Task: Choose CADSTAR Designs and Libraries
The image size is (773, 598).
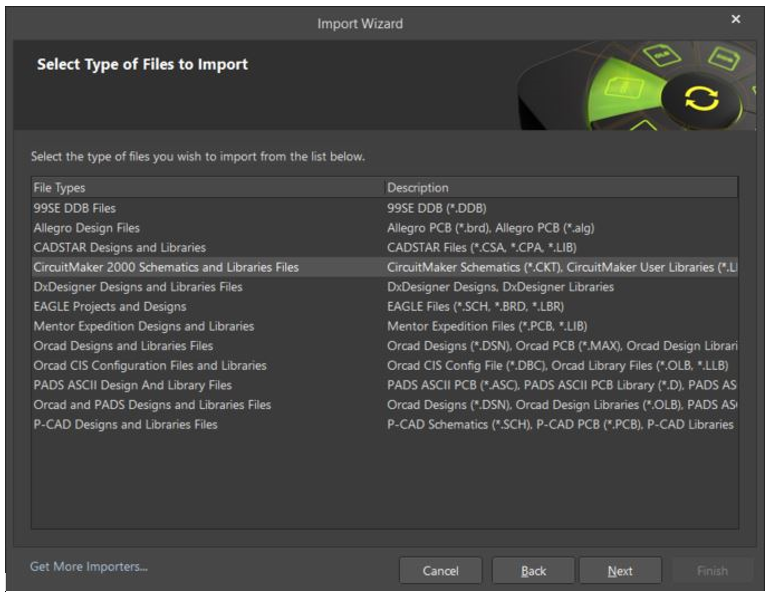Action: (119, 247)
